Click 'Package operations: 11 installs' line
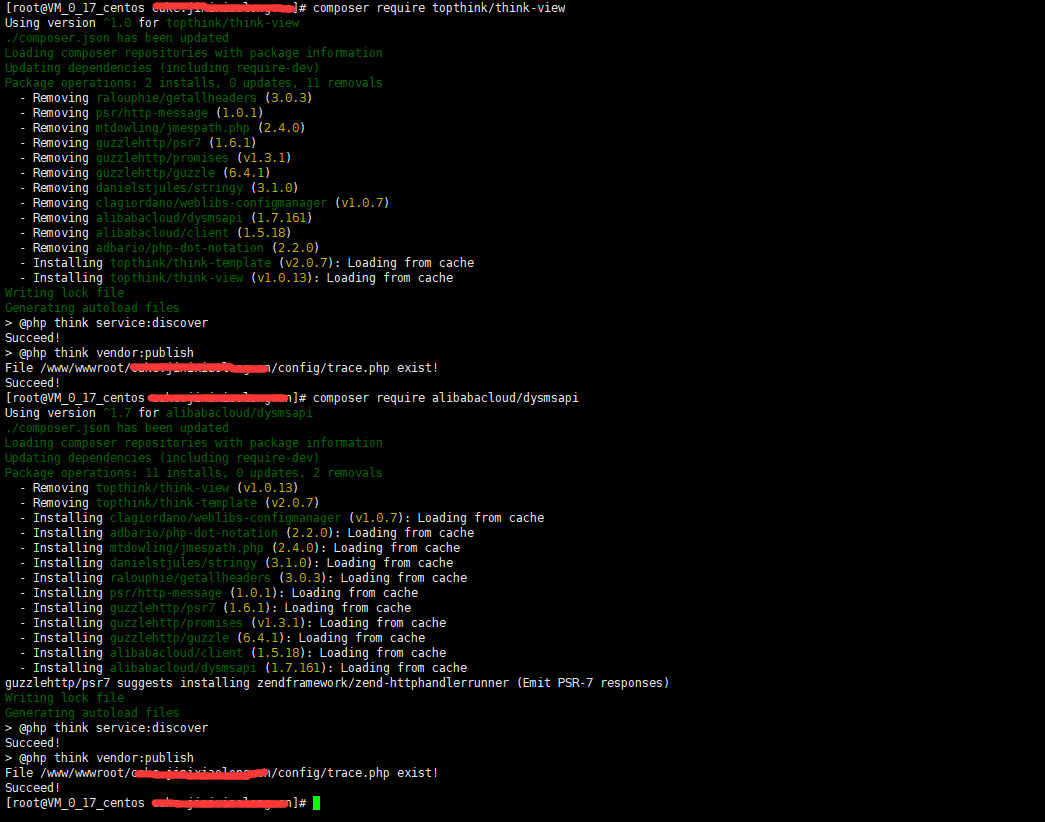 (x=194, y=473)
